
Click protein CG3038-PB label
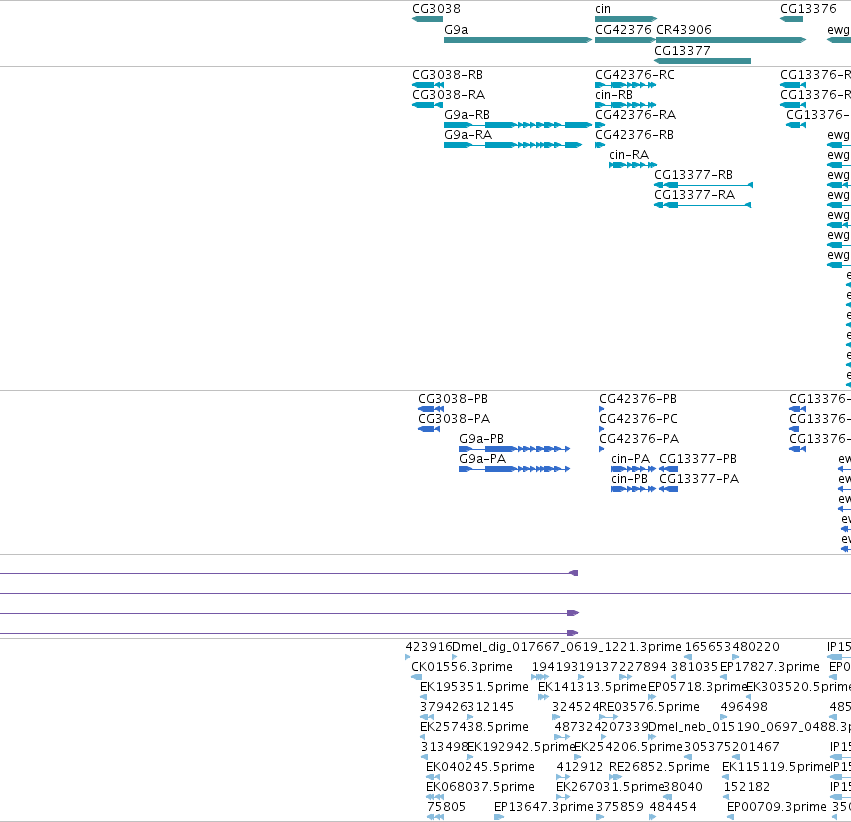click(x=453, y=399)
